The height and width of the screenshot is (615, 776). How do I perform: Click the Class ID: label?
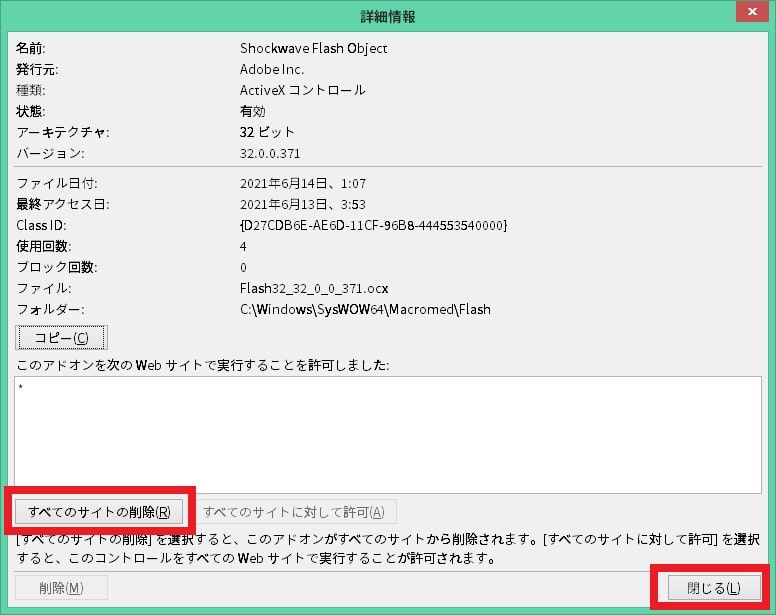pos(41,226)
